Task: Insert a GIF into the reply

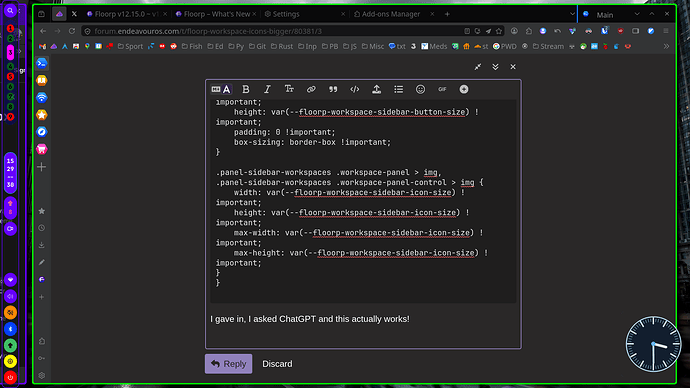Action: (x=442, y=89)
